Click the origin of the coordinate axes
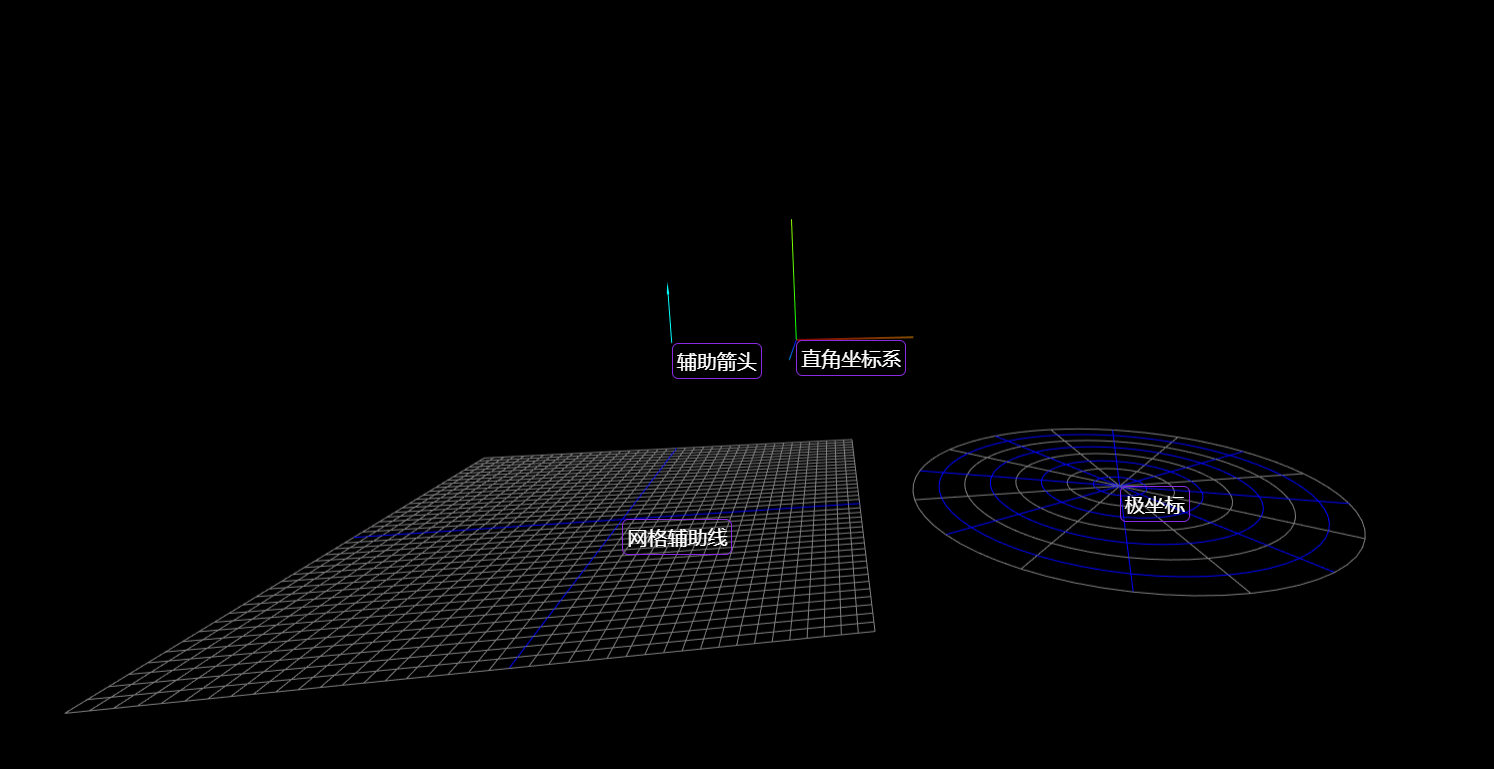Screen dimensions: 1494x769 (796, 339)
